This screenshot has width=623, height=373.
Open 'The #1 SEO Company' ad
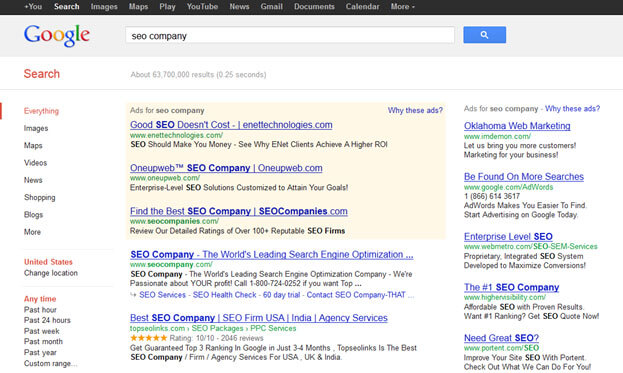point(511,287)
